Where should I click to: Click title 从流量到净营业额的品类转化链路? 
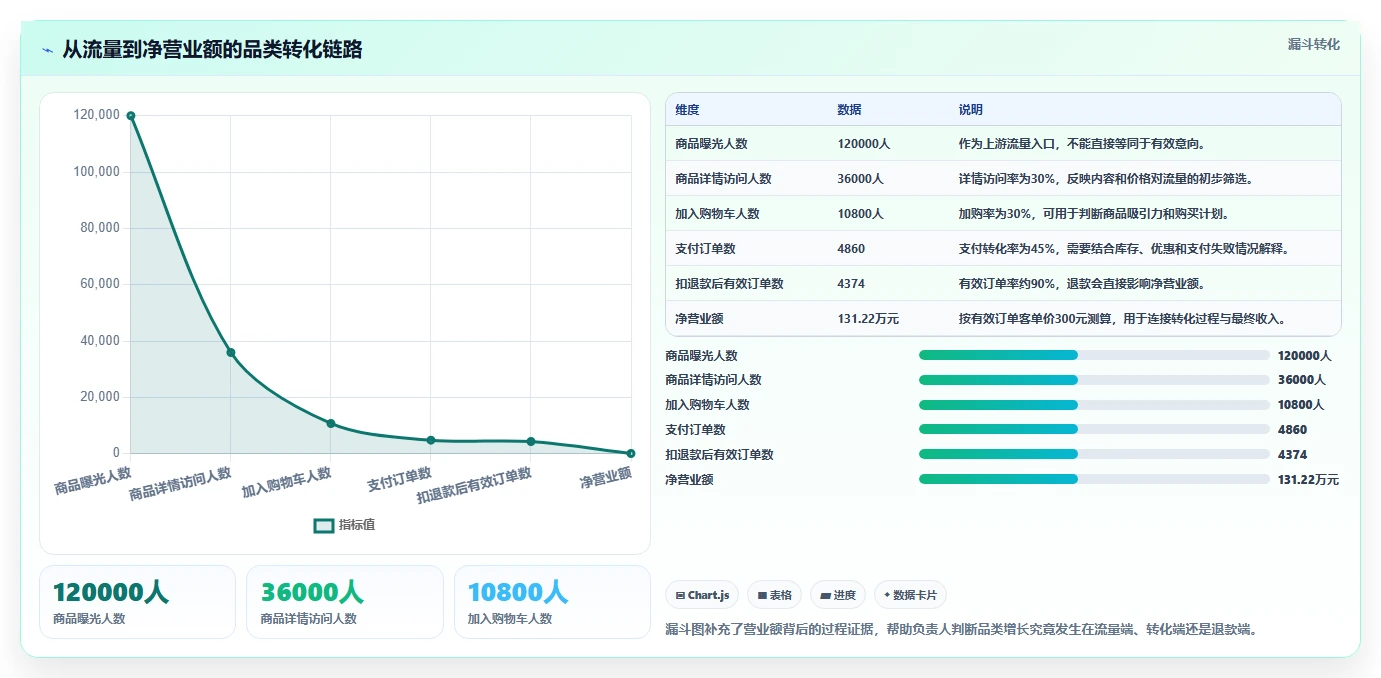point(212,50)
